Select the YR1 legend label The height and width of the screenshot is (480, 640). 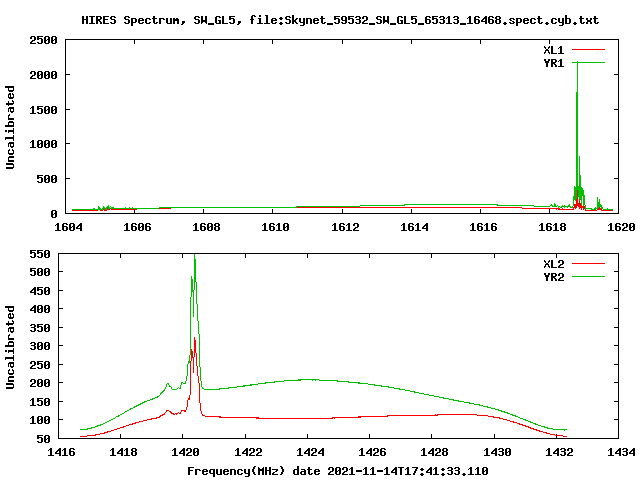(553, 63)
